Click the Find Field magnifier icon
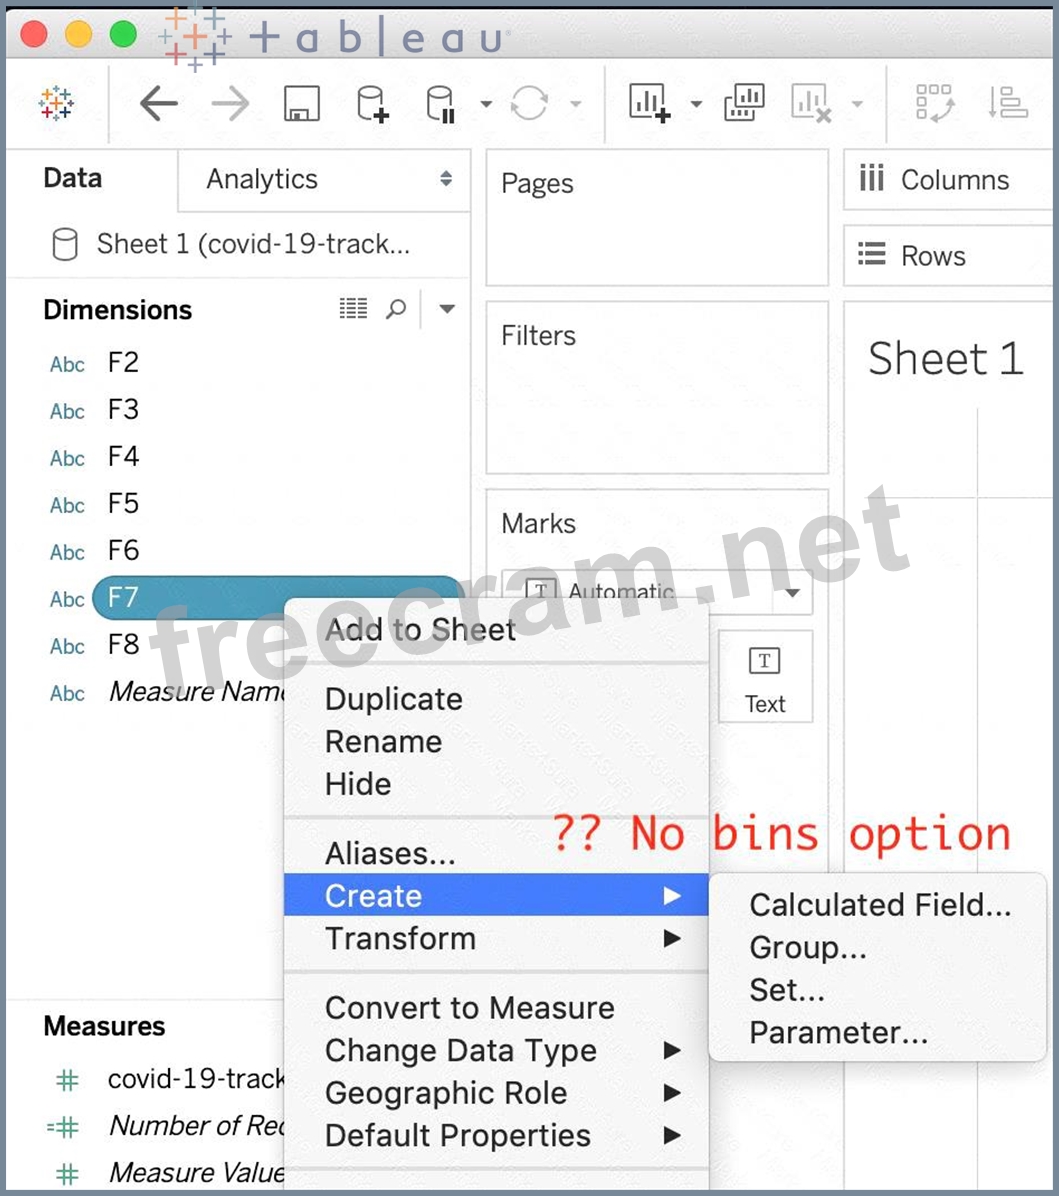This screenshot has width=1059, height=1196. pyautogui.click(x=396, y=310)
